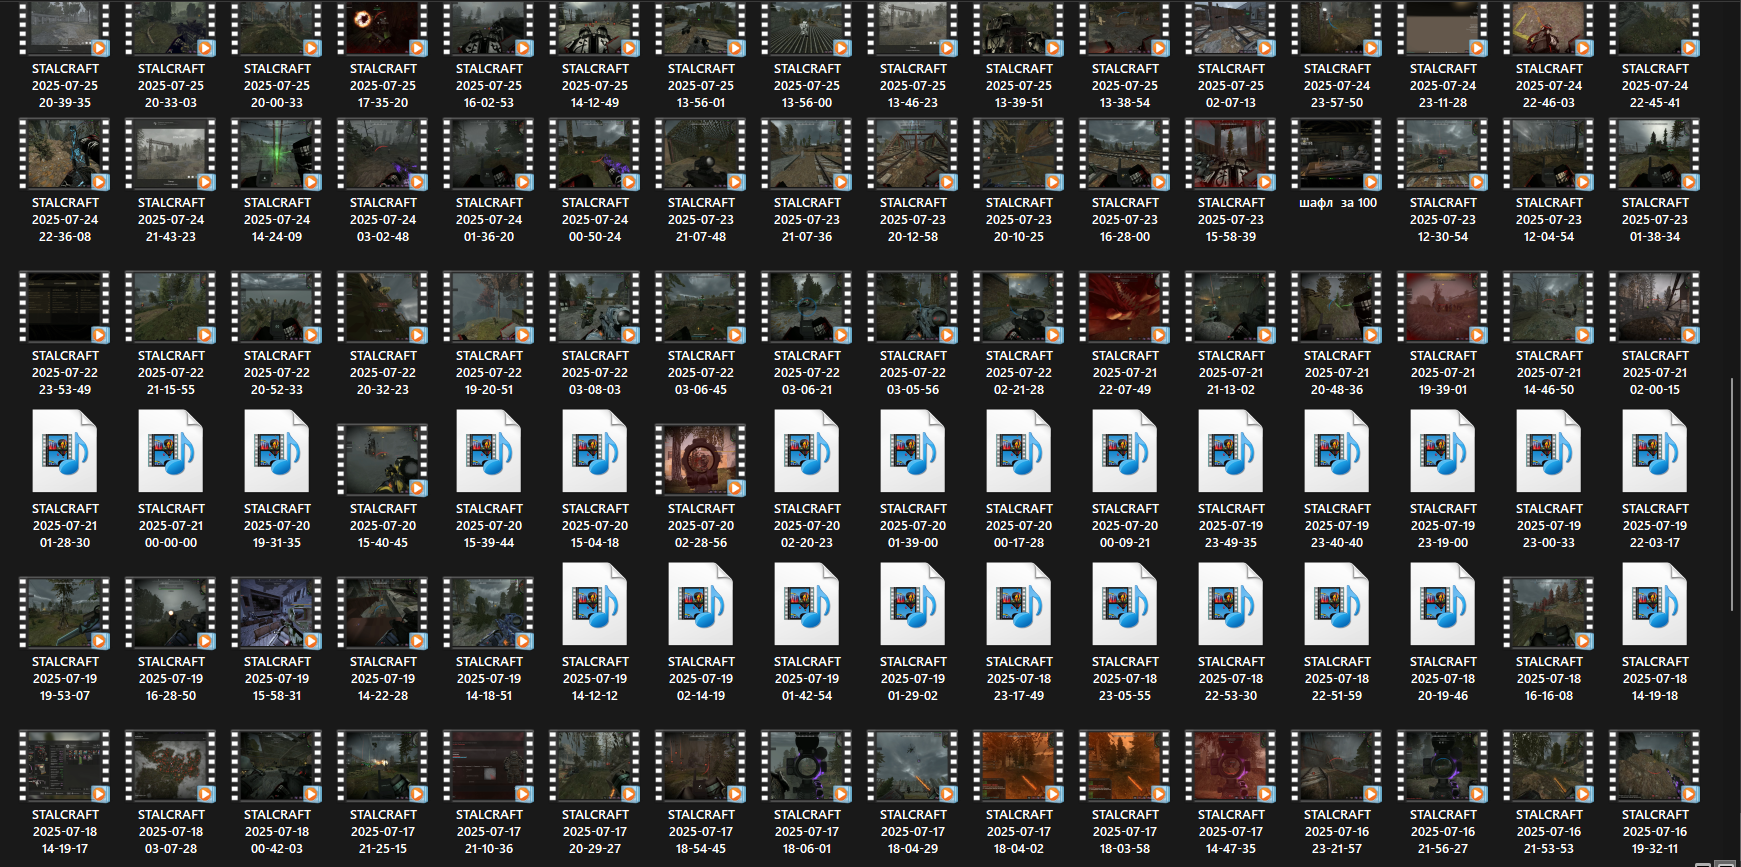This screenshot has width=1741, height=867.
Task: Select file name STALCRAFT 2025-07-22 03-06-45
Action: 701,373
